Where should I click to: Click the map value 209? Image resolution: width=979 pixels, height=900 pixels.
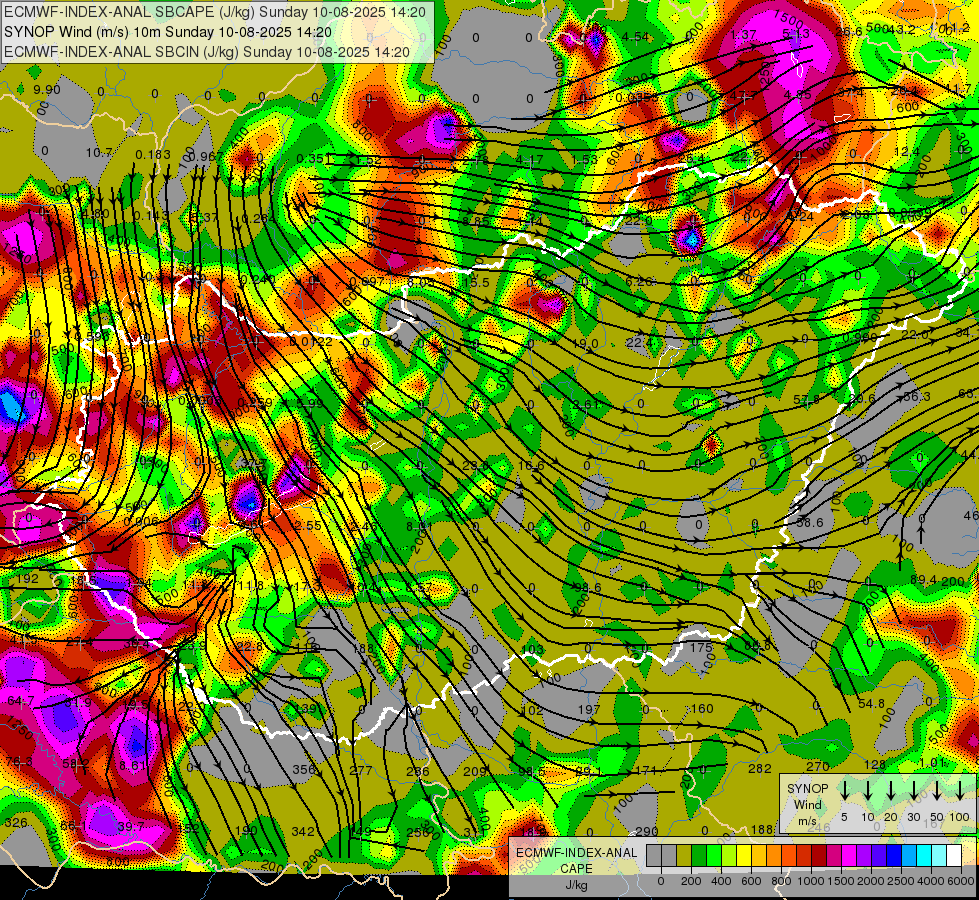[x=475, y=772]
